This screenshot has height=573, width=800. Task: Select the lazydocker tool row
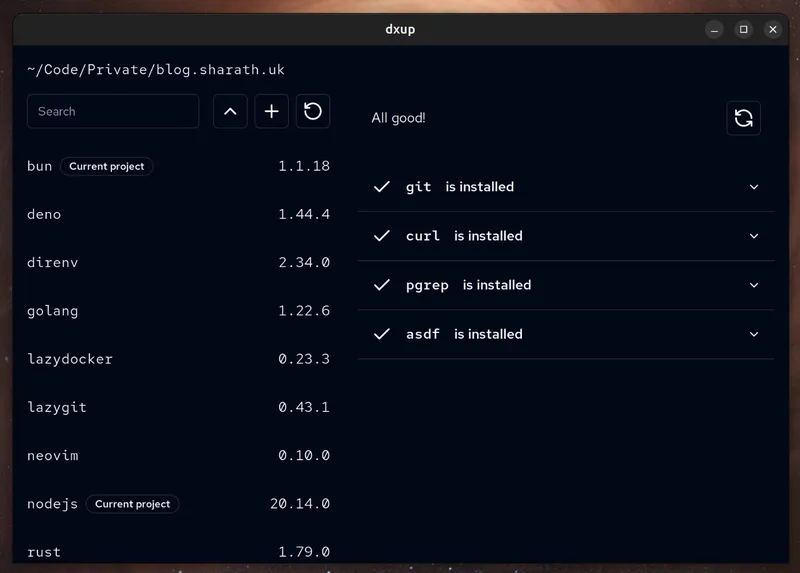tap(179, 359)
